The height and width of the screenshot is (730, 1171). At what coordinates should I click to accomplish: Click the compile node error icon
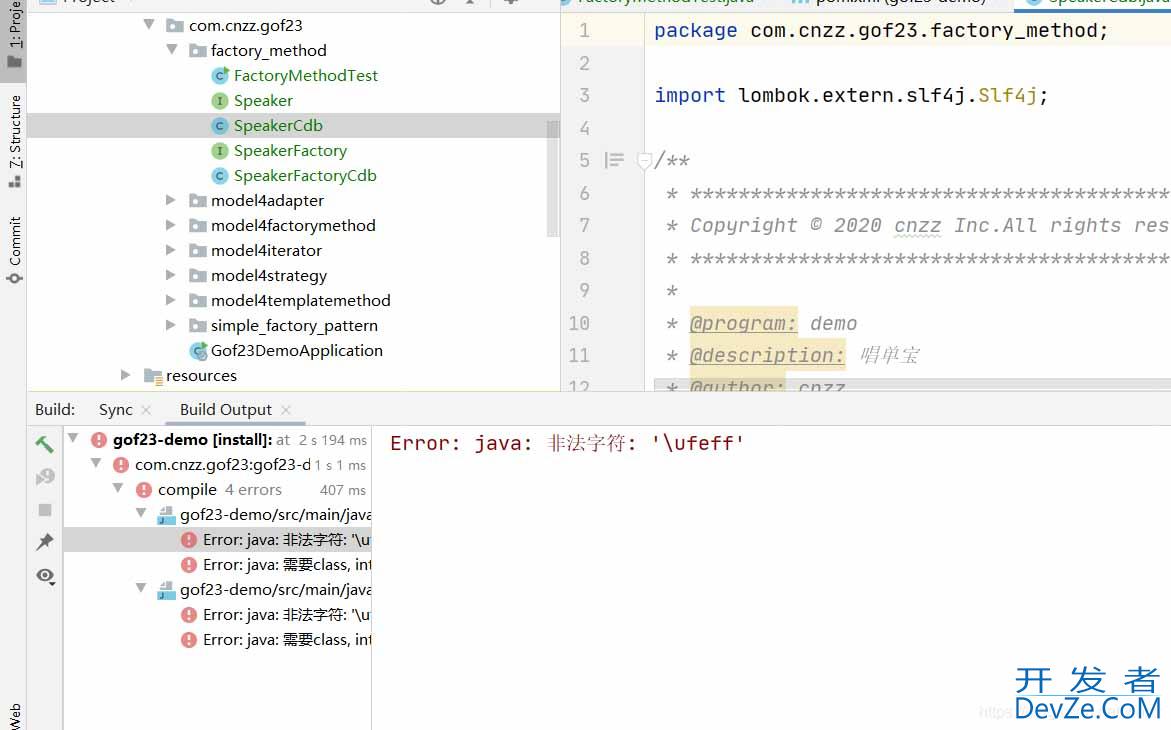144,489
